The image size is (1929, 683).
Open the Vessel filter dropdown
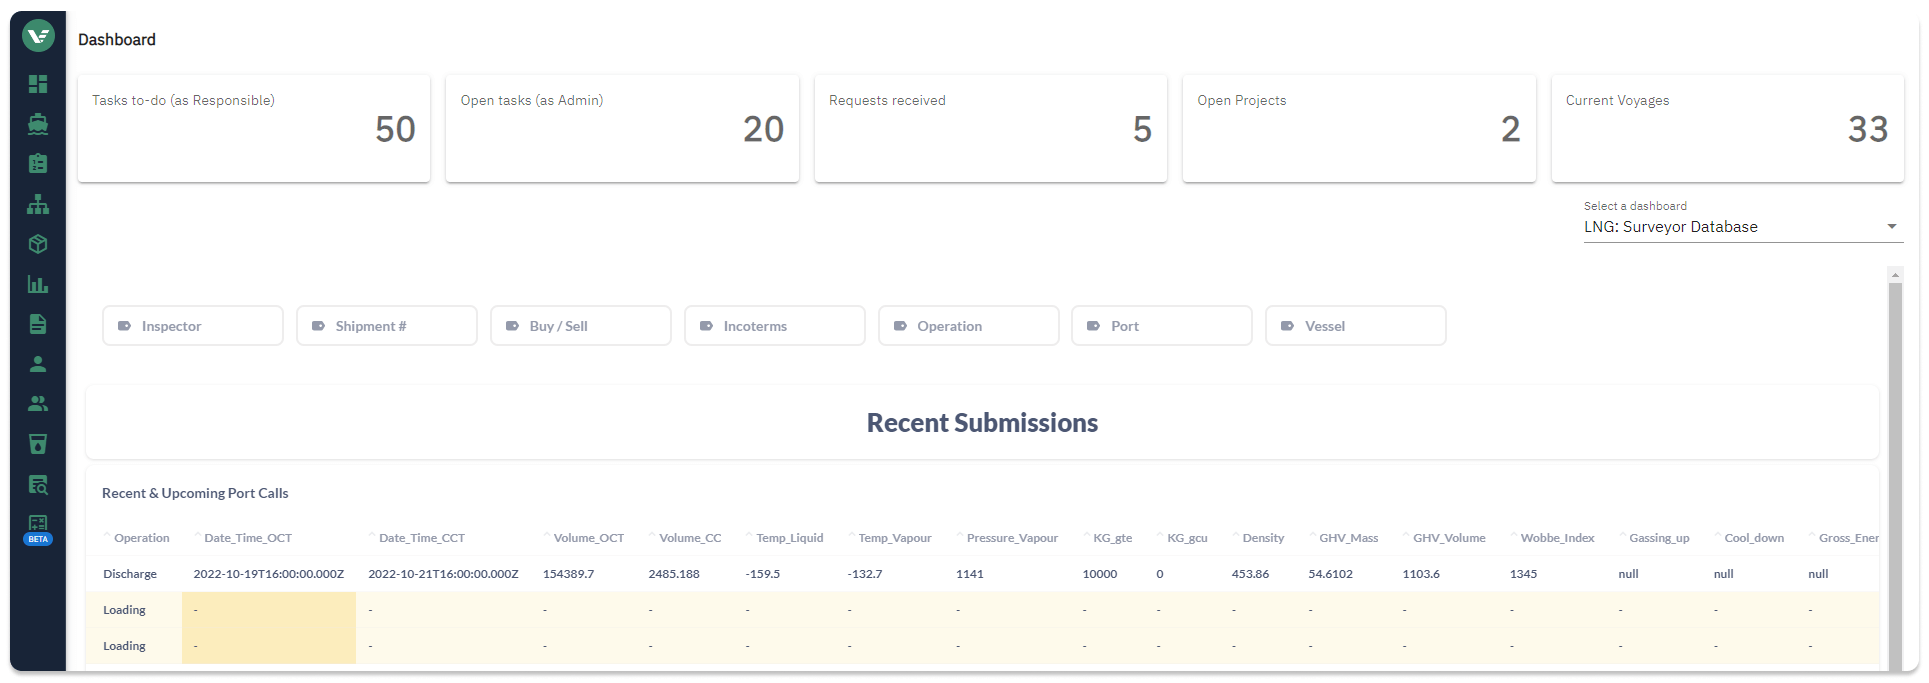tap(1356, 326)
